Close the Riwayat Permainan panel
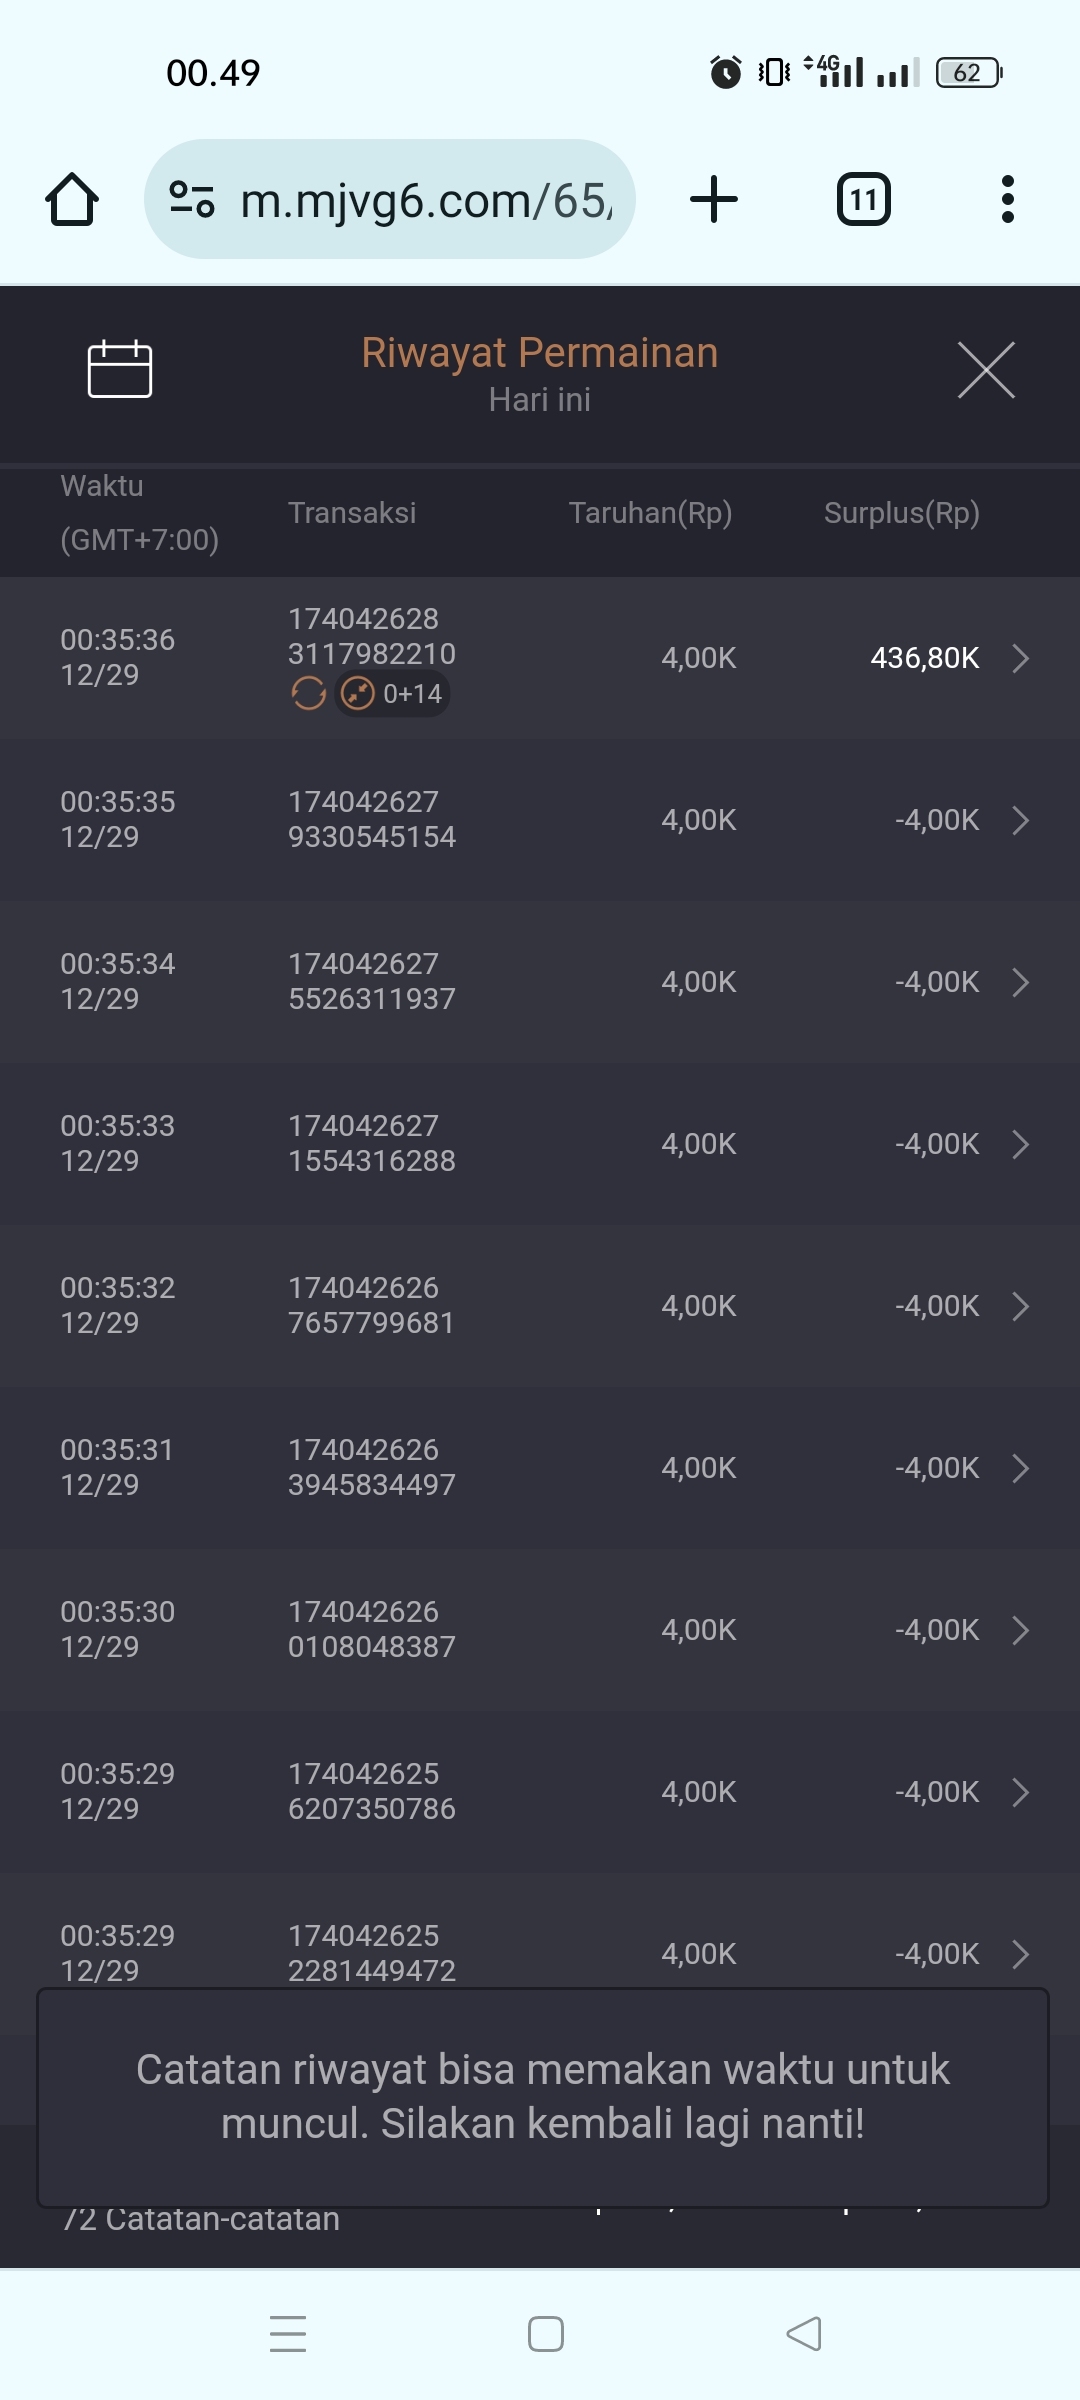Viewport: 1080px width, 2400px height. coord(986,370)
